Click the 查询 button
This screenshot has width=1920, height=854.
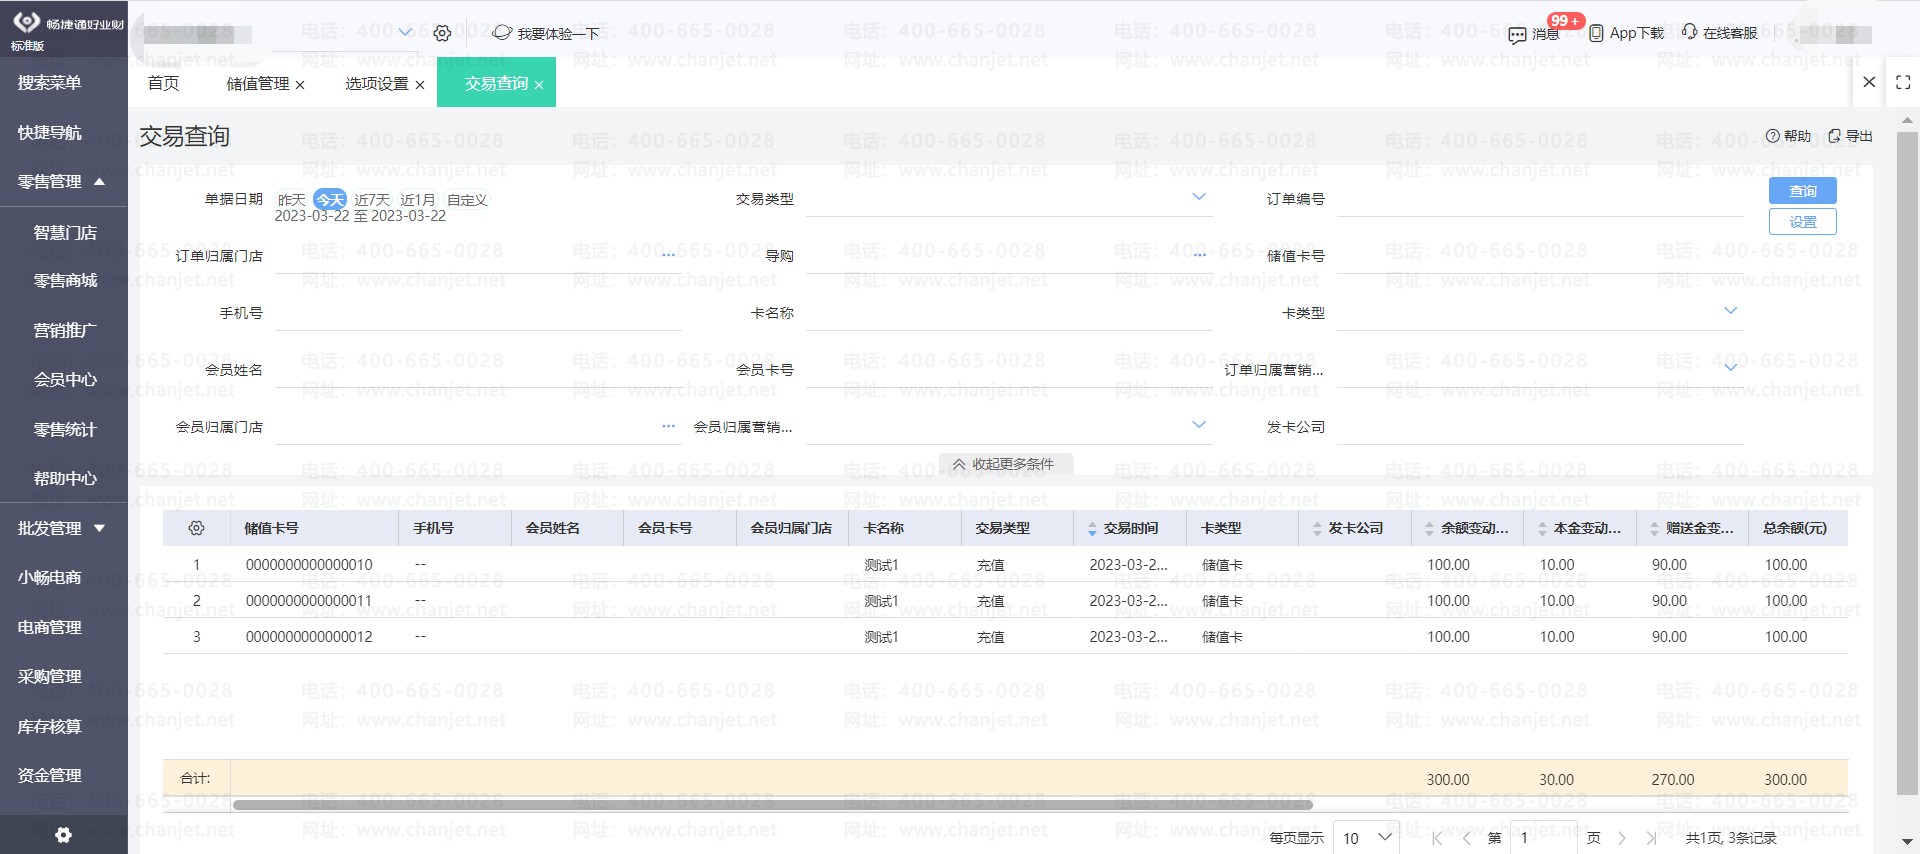pyautogui.click(x=1803, y=191)
